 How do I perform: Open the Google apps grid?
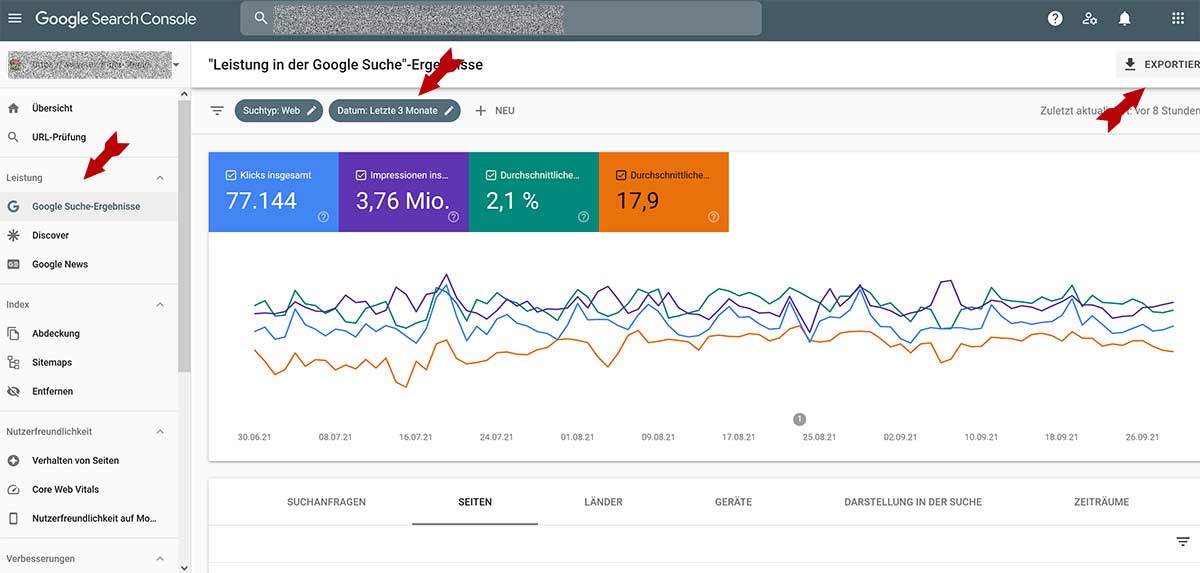tap(1177, 18)
